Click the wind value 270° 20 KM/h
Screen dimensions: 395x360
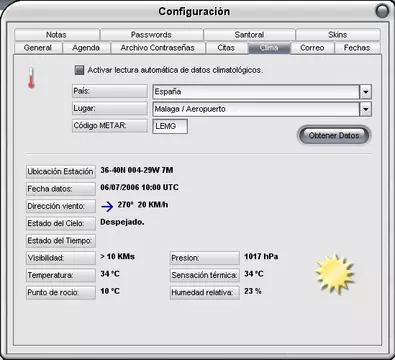(143, 205)
